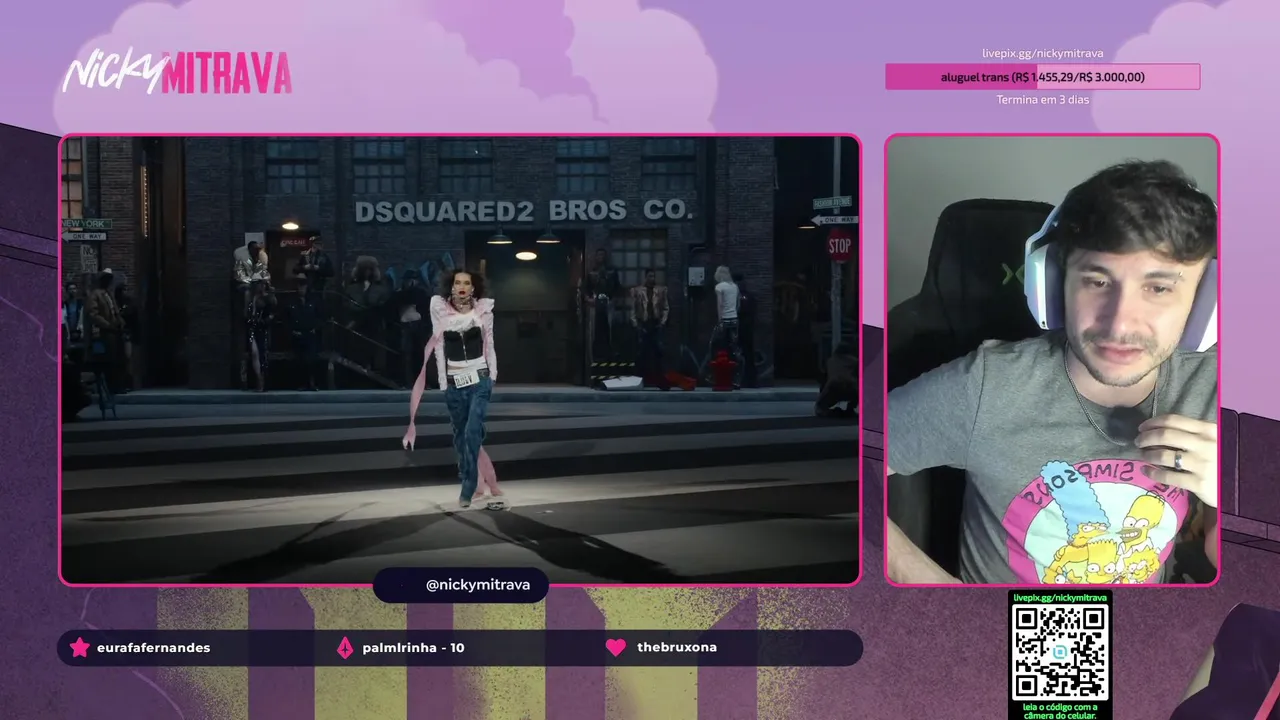Click the thebruxona username

coord(677,647)
